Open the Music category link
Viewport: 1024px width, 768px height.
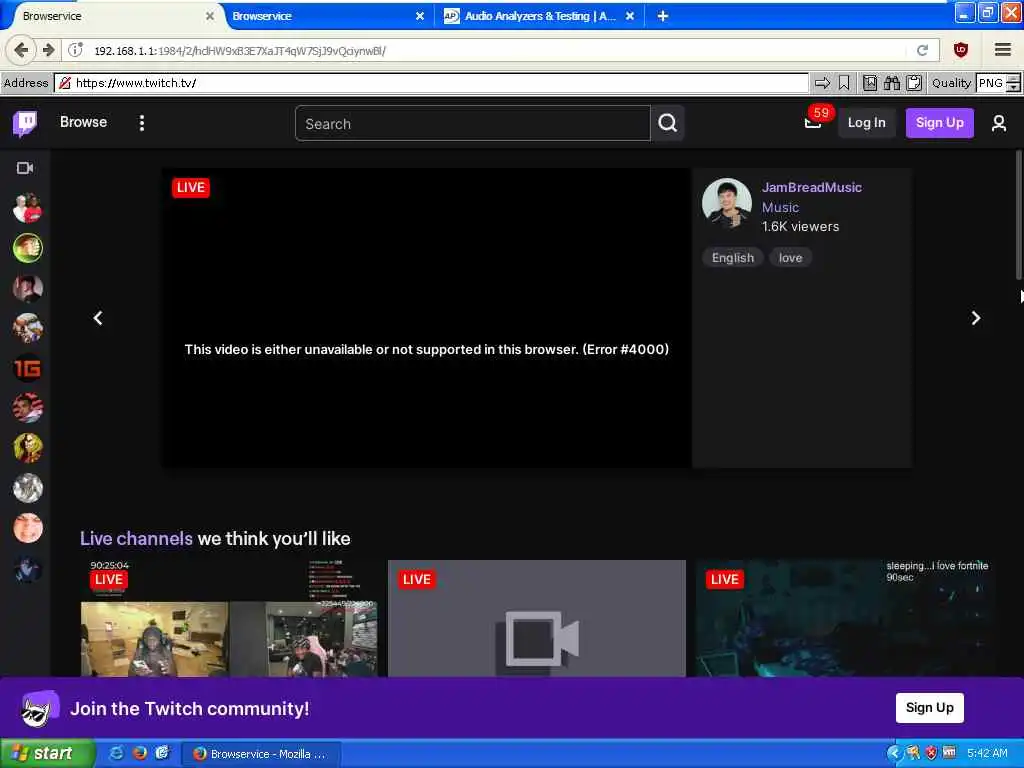[780, 207]
